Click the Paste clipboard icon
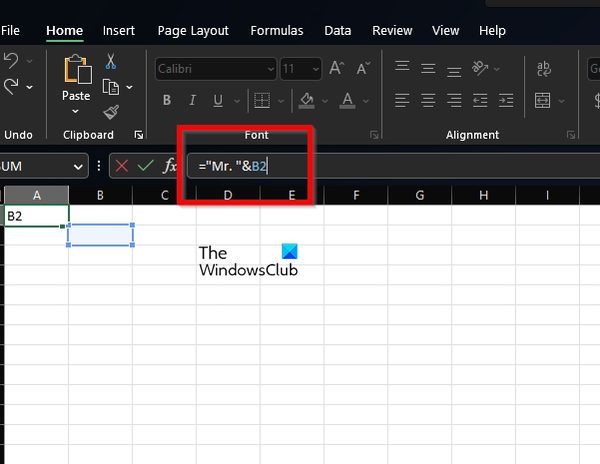The image size is (600, 464). [x=78, y=69]
